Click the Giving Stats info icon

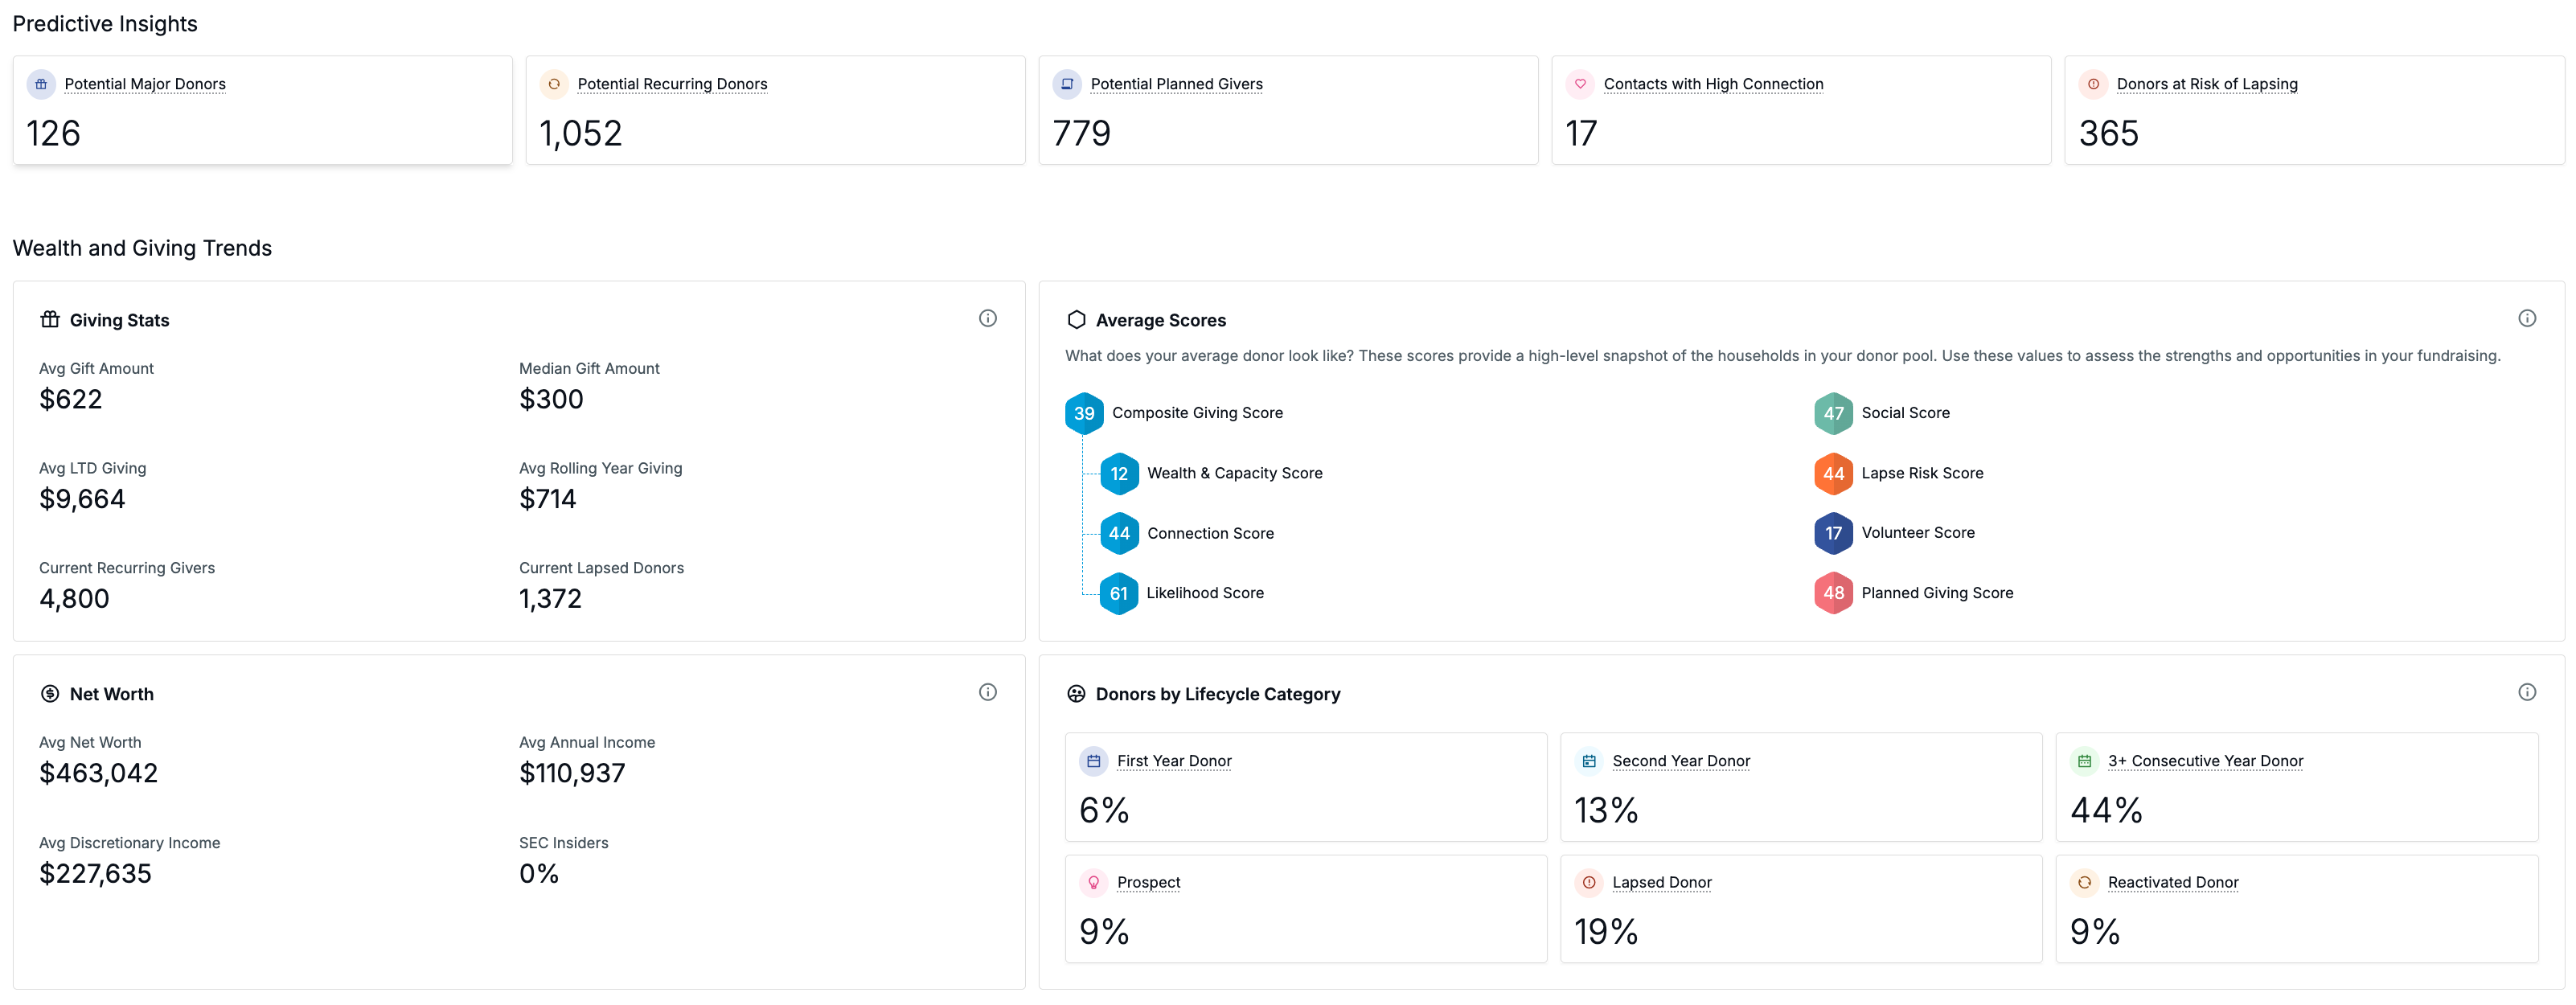[x=987, y=318]
